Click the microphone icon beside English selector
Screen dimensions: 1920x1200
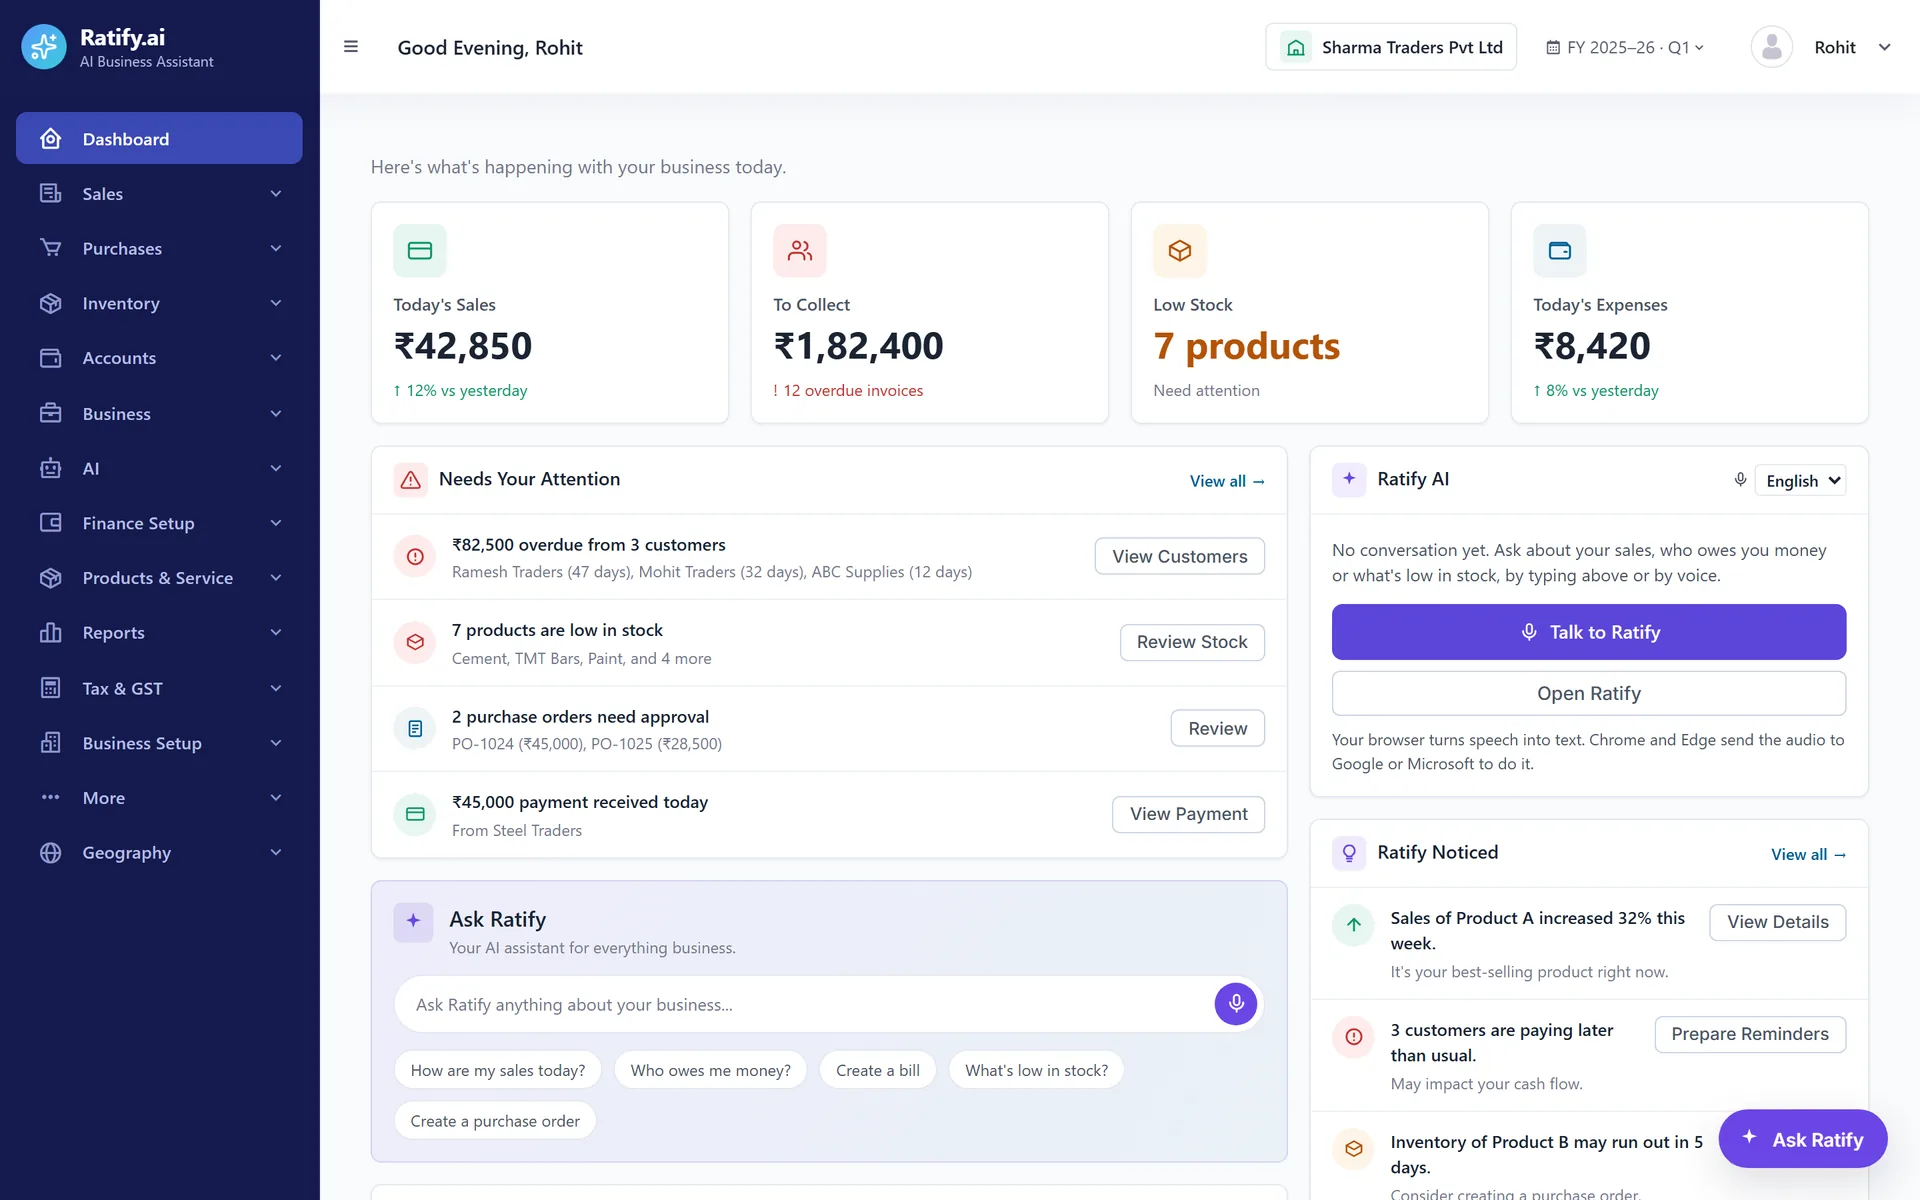tap(1740, 480)
